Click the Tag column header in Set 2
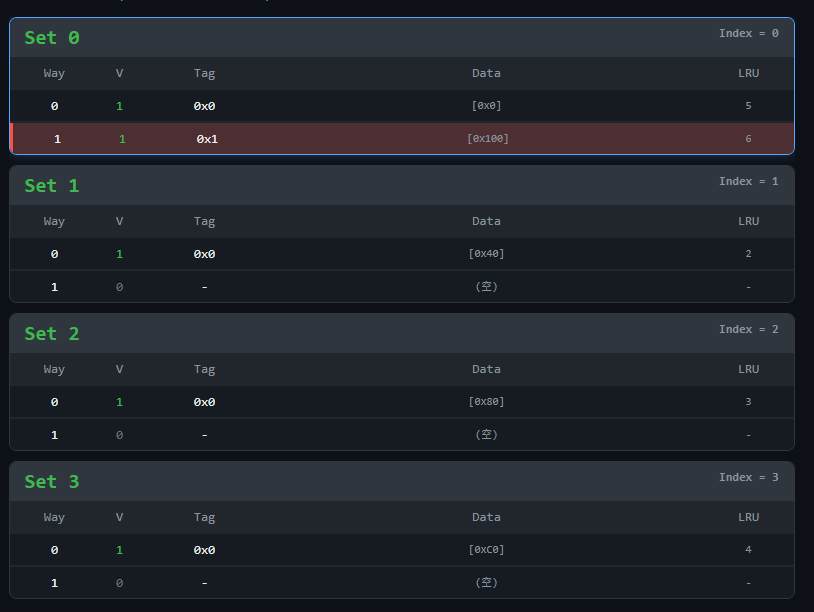Viewport: 814px width, 612px height. [x=204, y=369]
